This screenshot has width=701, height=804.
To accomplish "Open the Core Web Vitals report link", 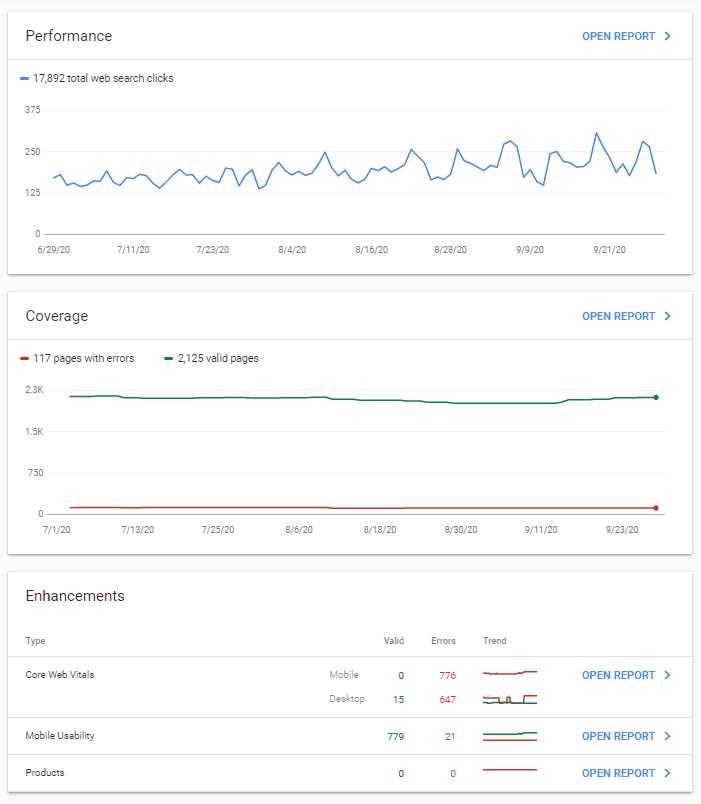I will (x=618, y=675).
